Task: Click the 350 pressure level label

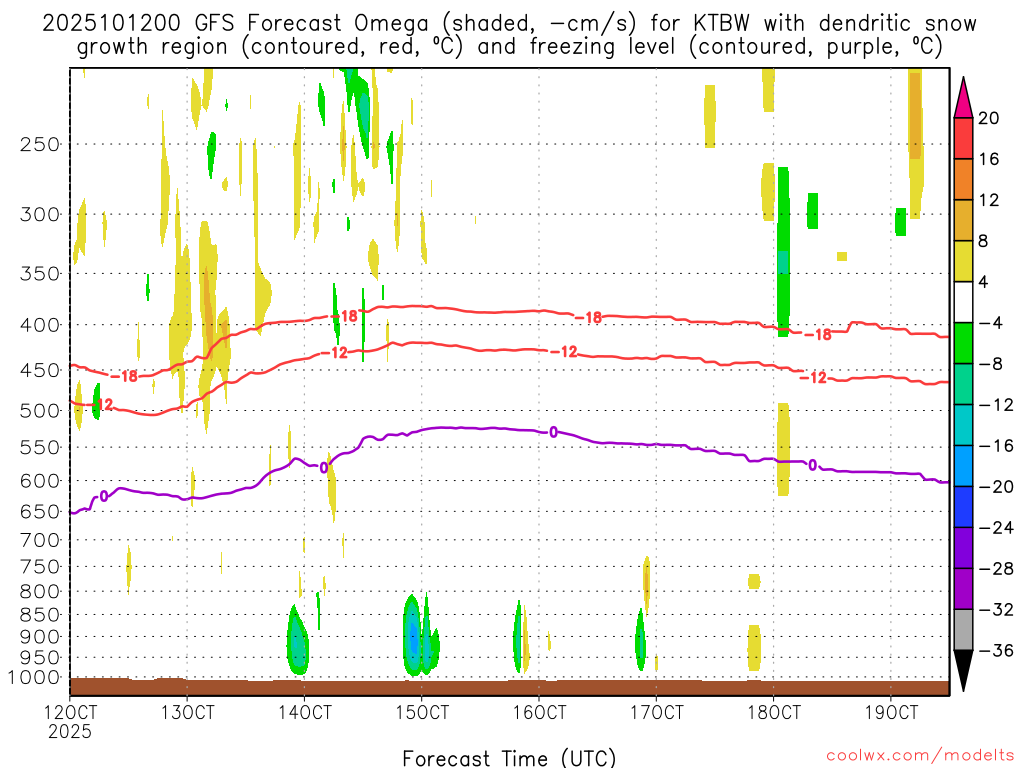Action: [x=40, y=273]
